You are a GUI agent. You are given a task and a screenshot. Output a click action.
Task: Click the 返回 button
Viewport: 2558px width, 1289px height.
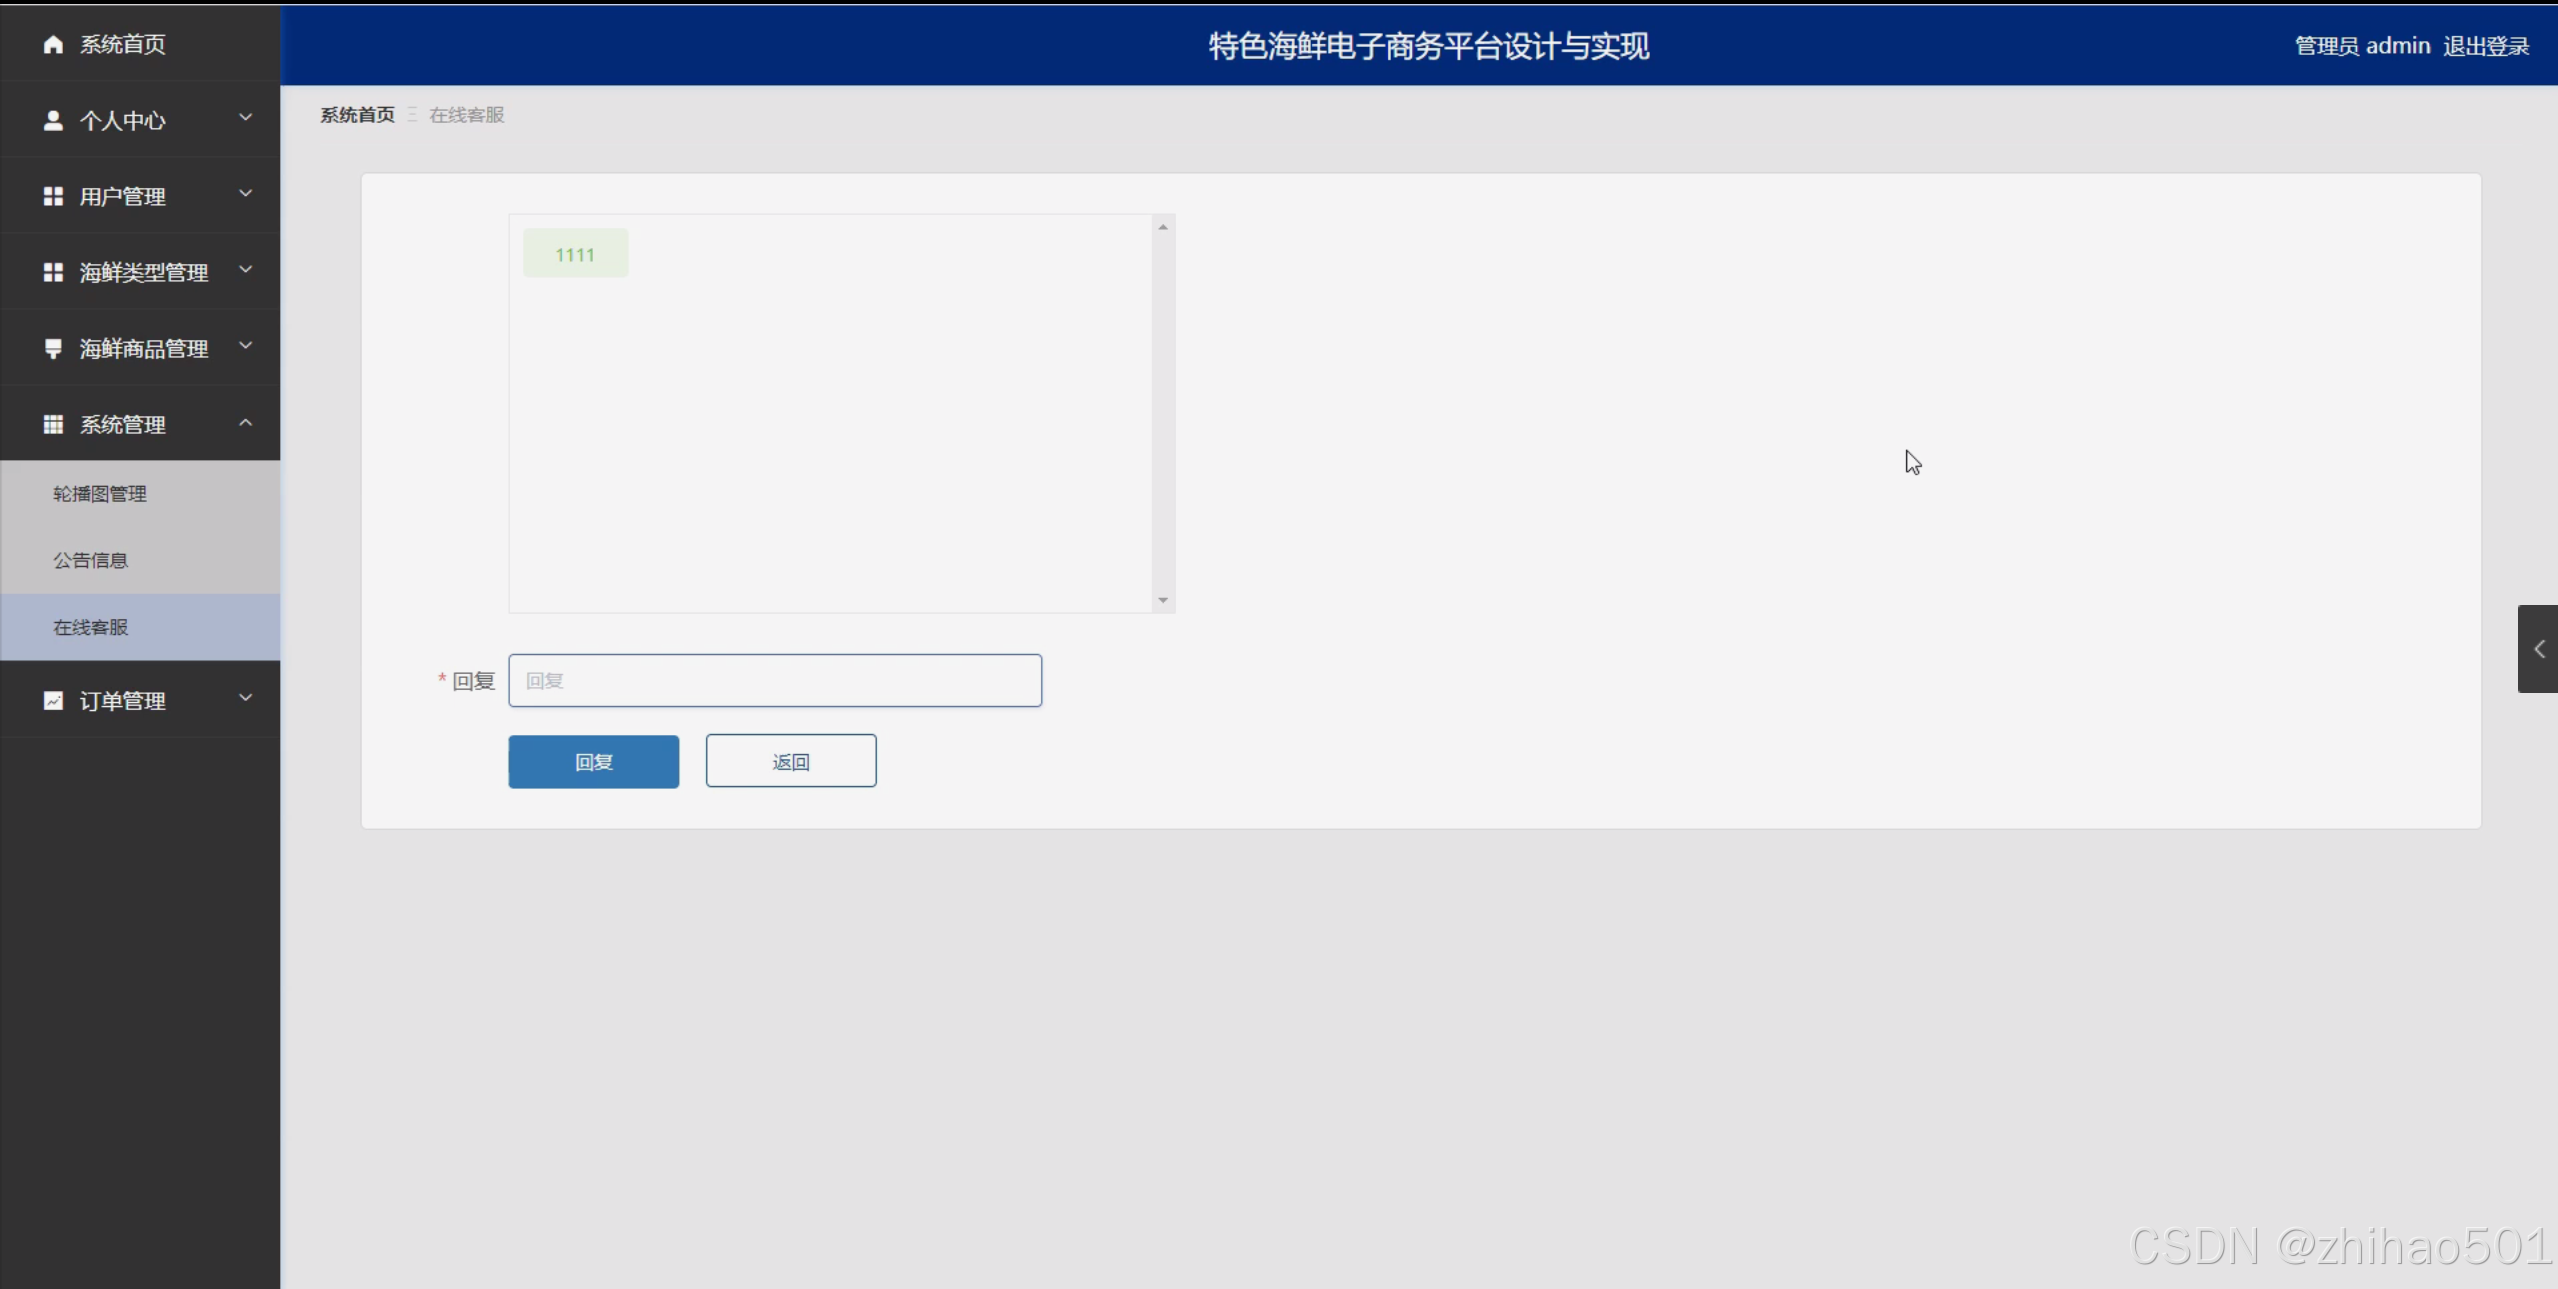click(x=790, y=762)
